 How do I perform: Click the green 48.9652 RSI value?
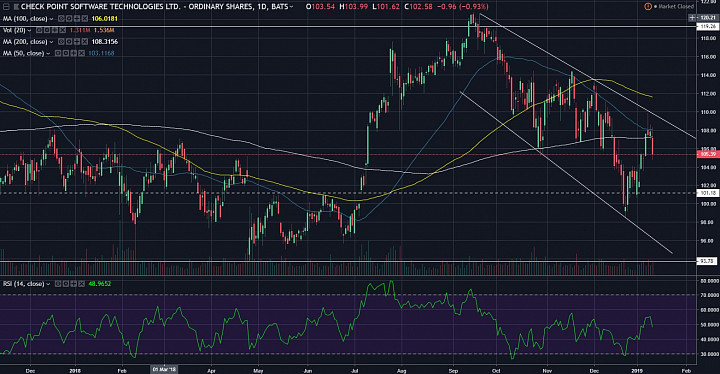click(100, 284)
